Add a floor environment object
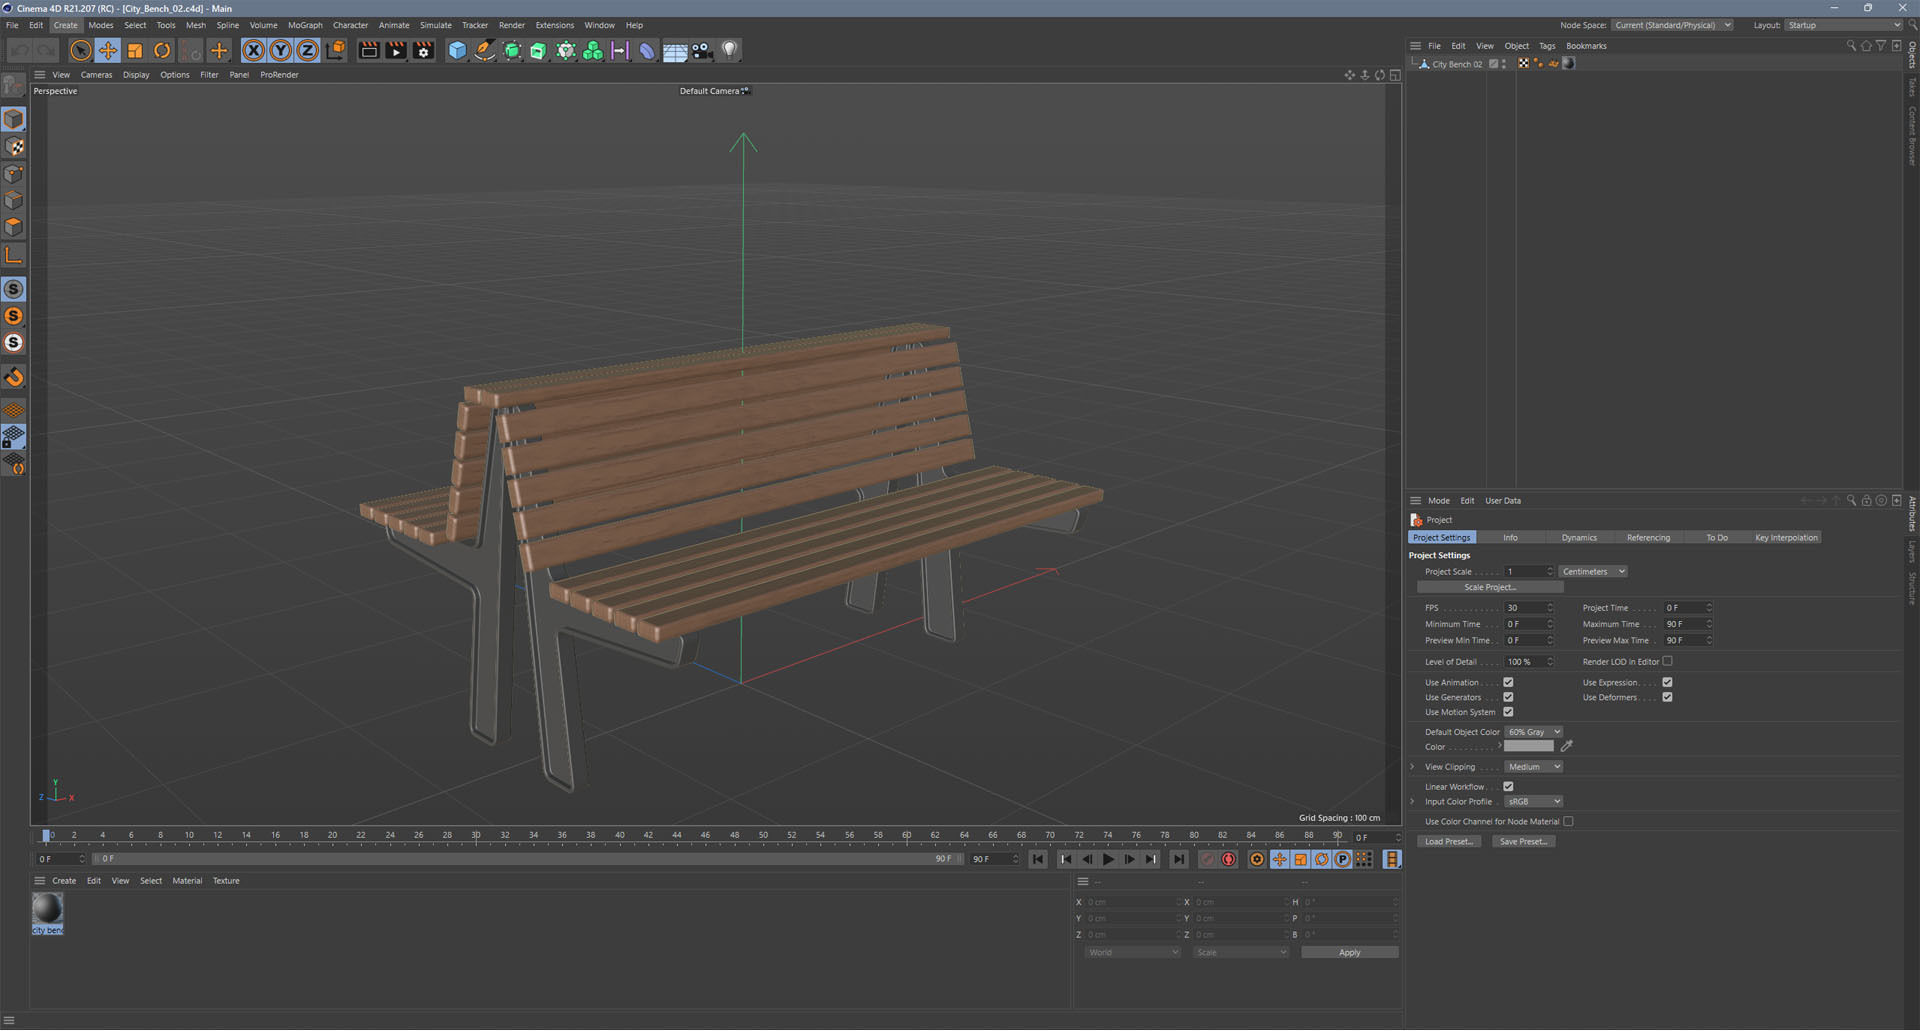This screenshot has height=1031, width=1920. point(675,50)
